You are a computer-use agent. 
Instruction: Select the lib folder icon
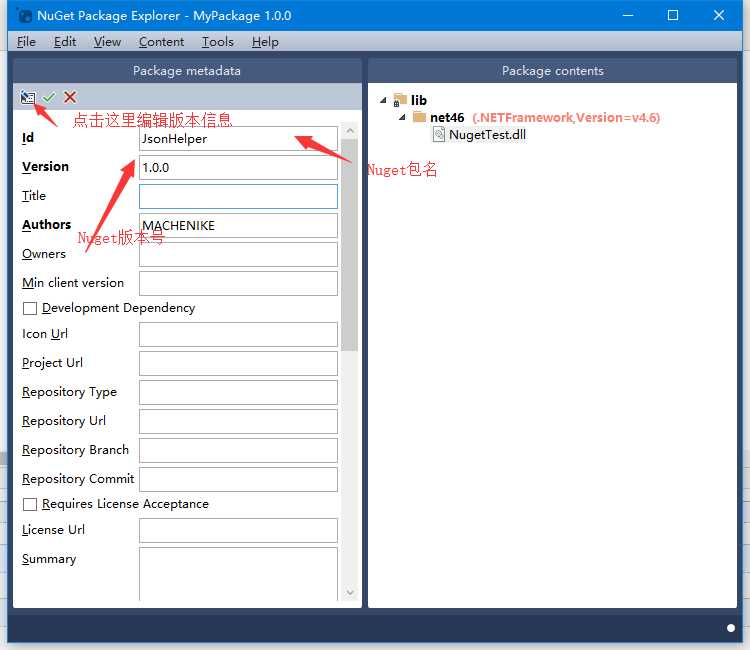[x=400, y=100]
